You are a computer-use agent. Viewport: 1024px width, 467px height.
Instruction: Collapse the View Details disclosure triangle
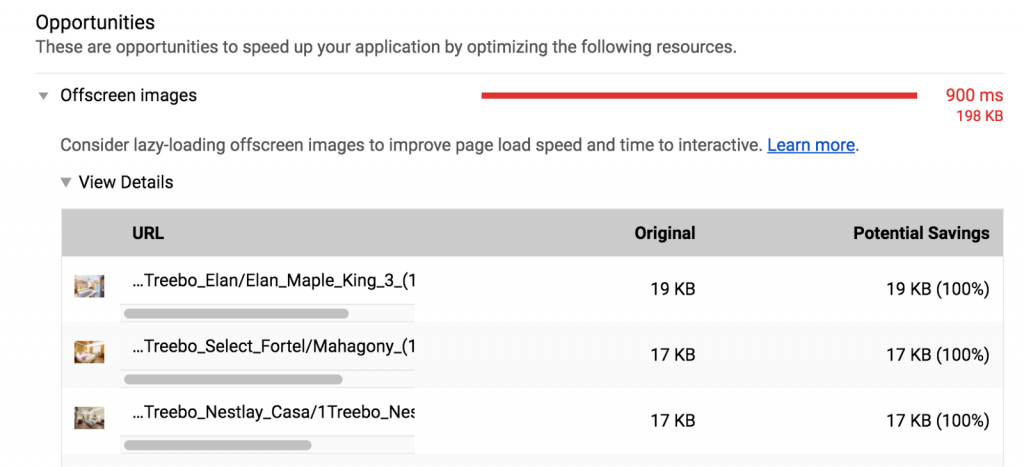tap(65, 182)
